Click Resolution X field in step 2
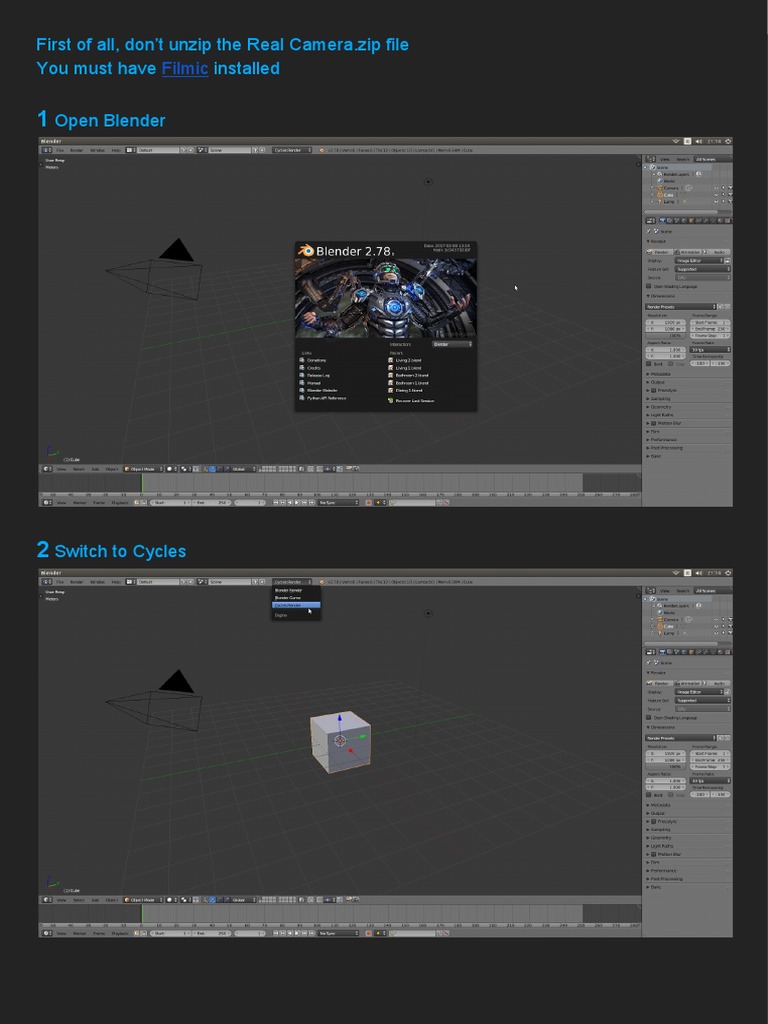Viewport: 768px width, 1024px height. tap(665, 754)
